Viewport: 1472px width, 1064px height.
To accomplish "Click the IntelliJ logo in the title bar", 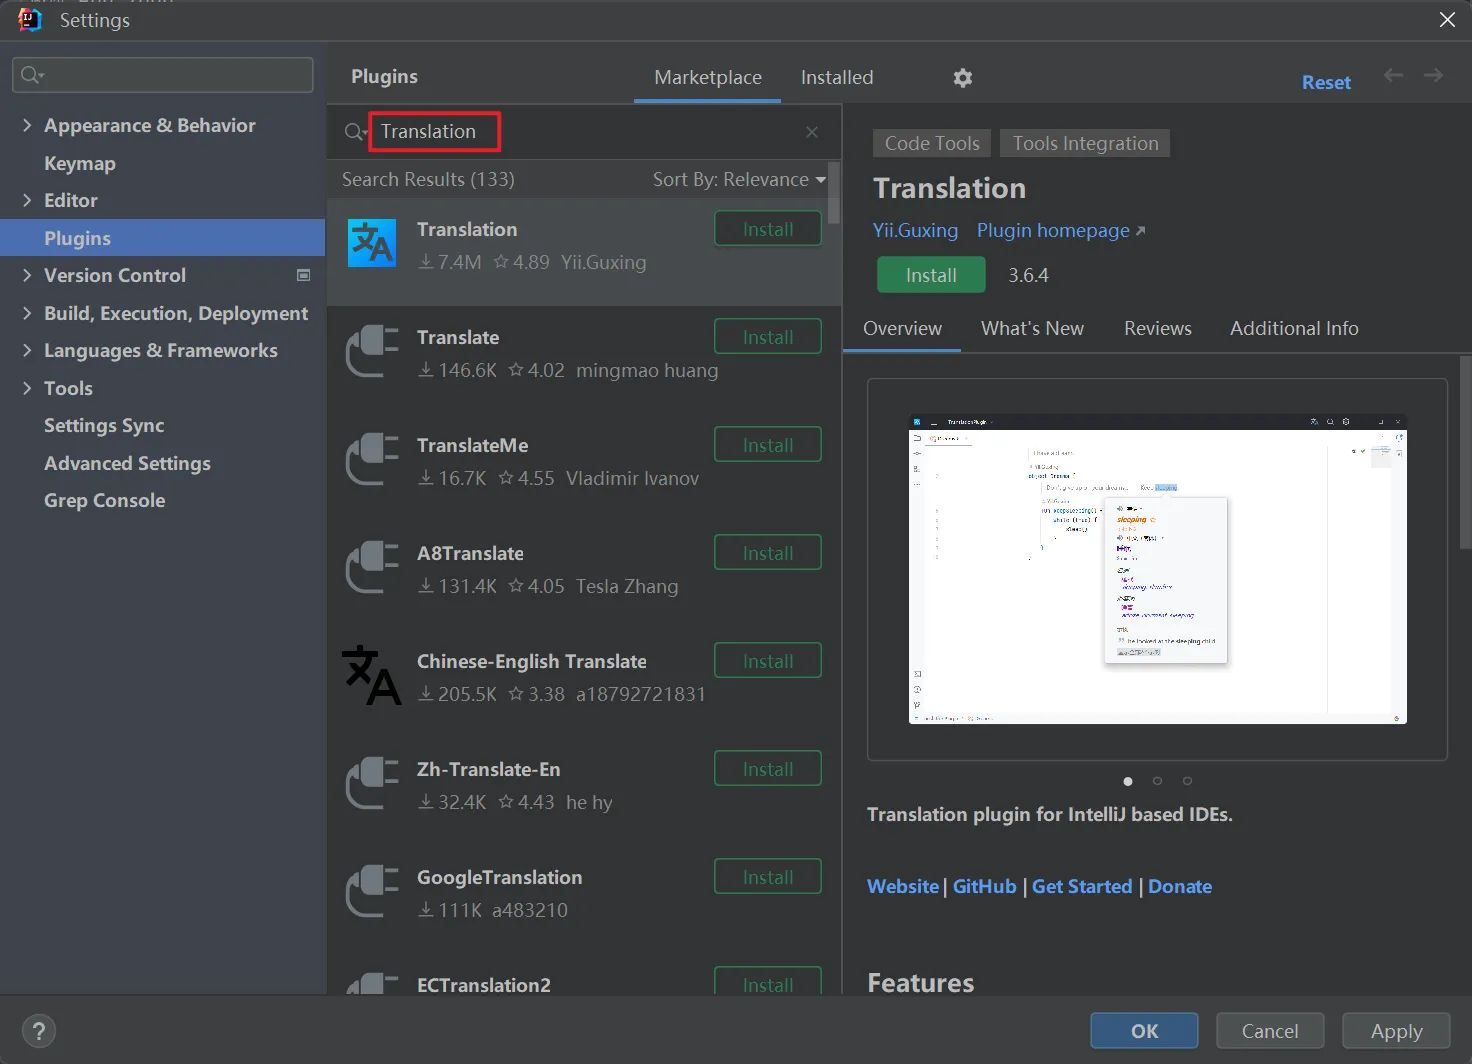I will pyautogui.click(x=30, y=19).
